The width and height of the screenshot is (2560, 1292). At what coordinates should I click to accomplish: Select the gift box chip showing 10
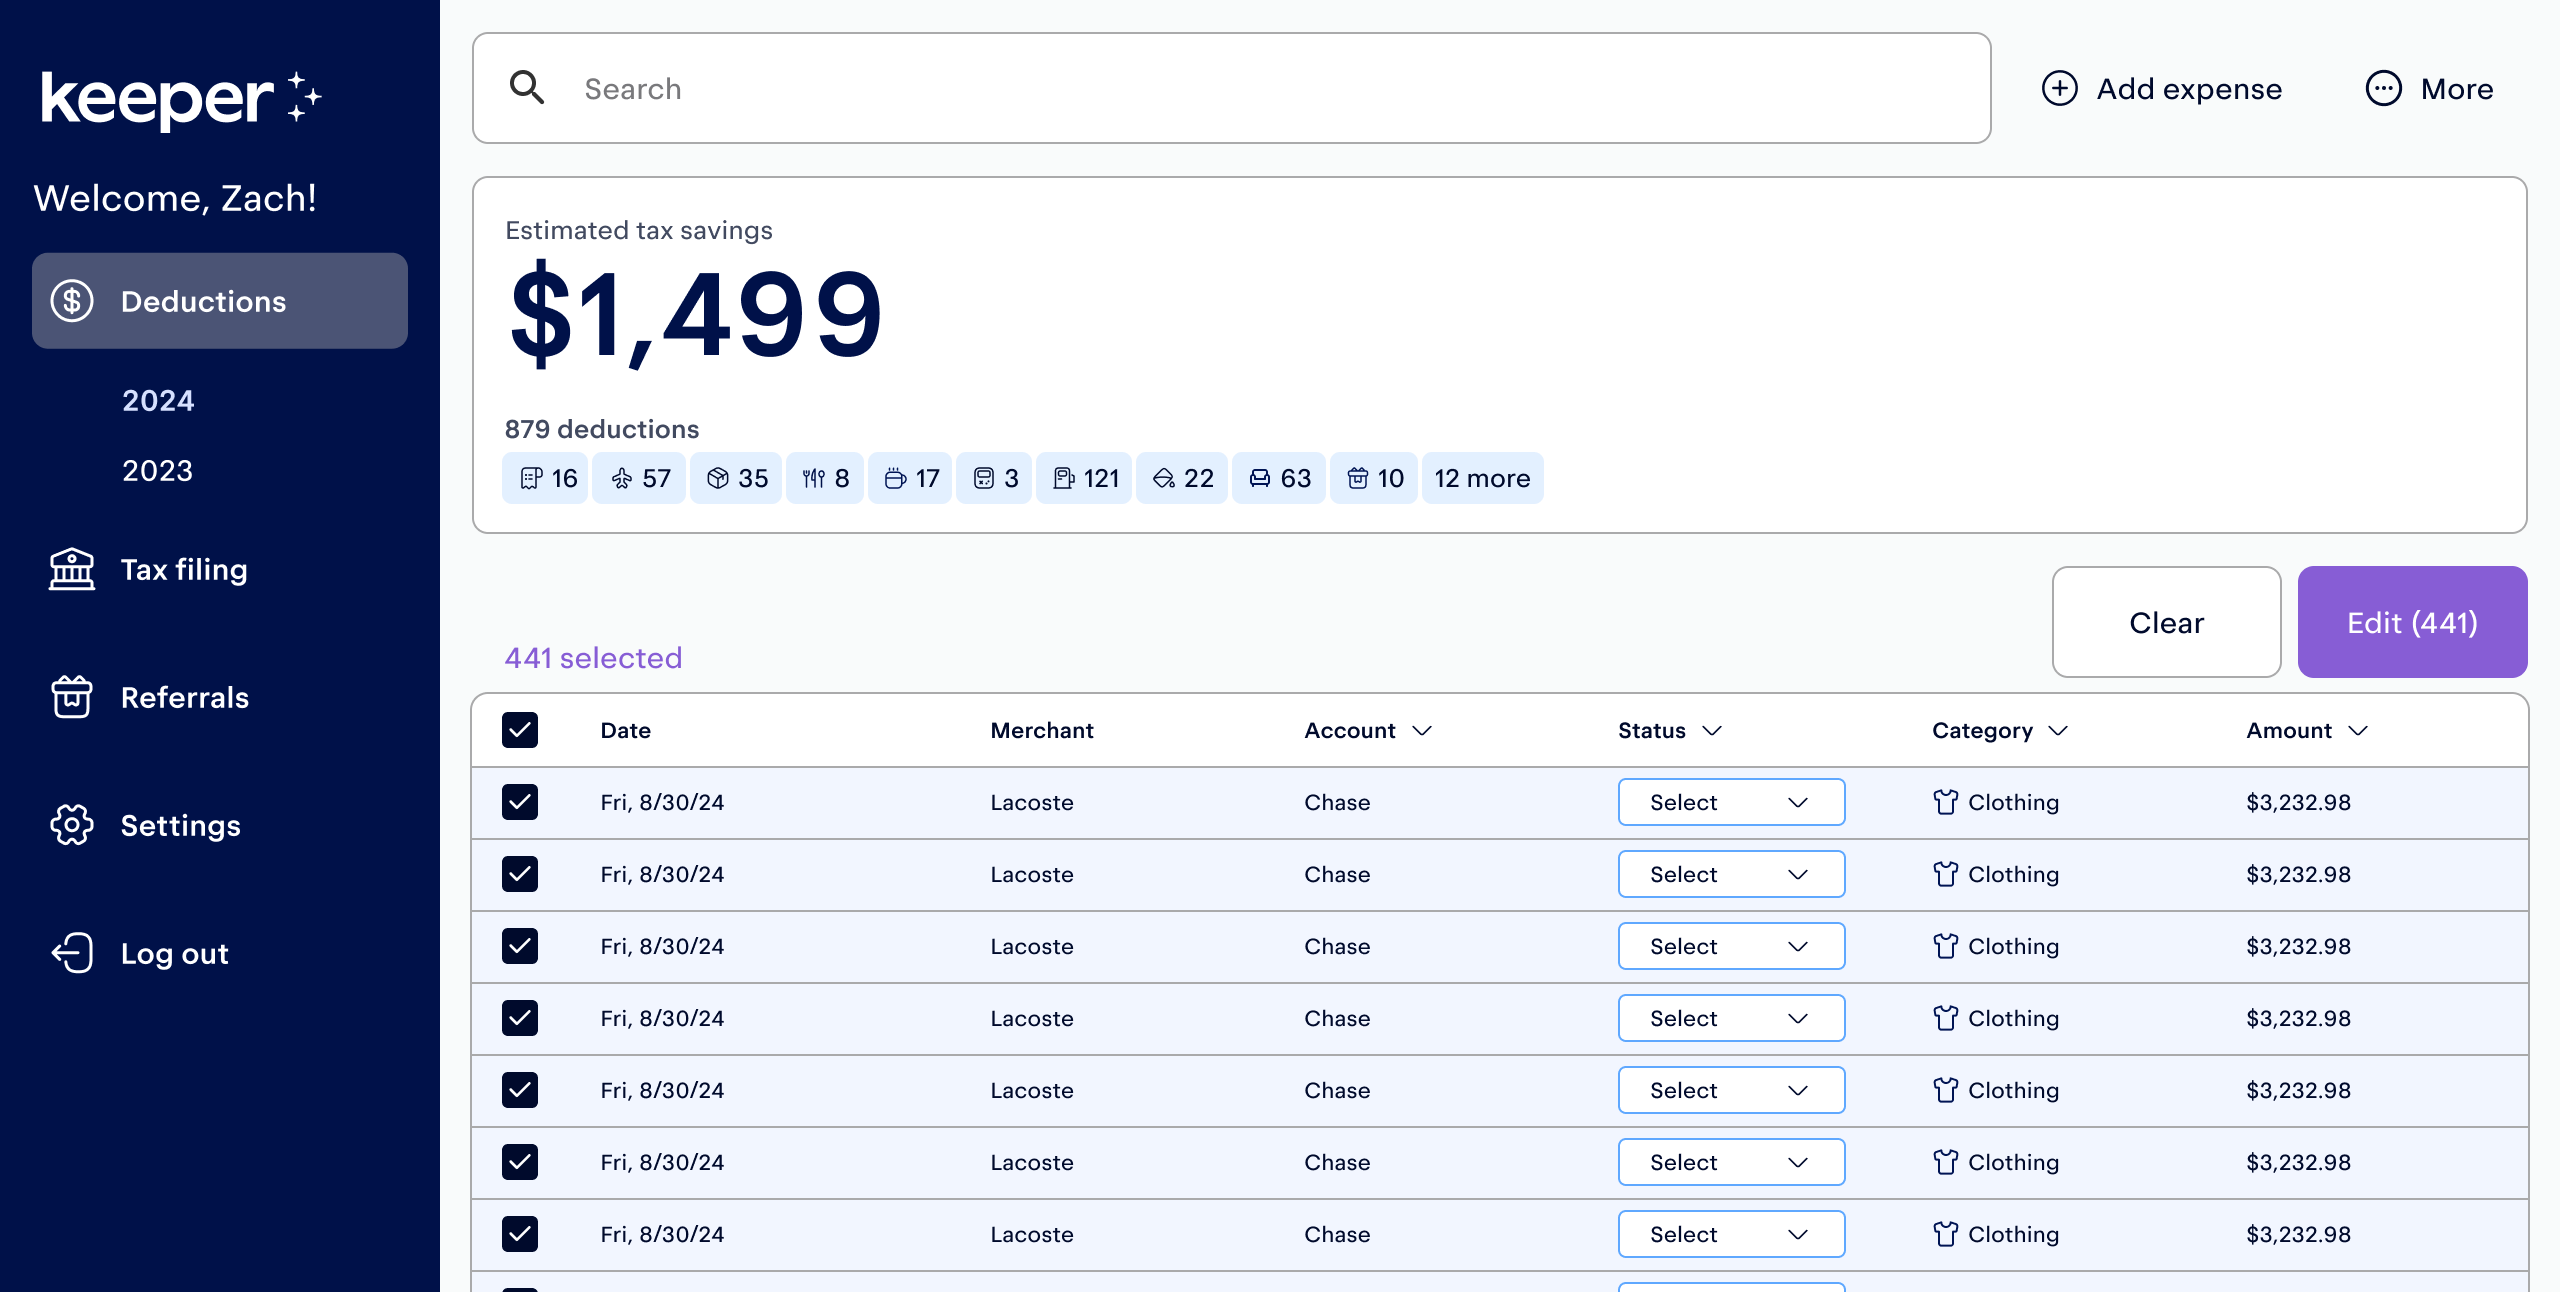pyautogui.click(x=1374, y=478)
